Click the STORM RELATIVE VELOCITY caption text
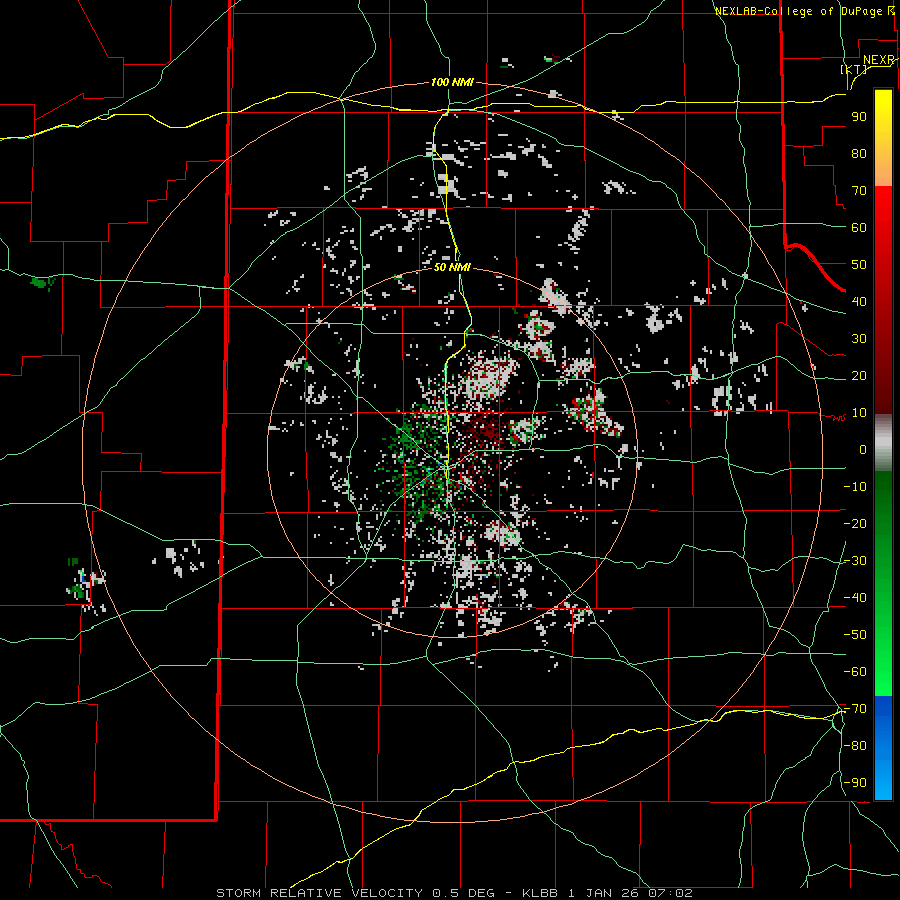900x900 pixels. pyautogui.click(x=319, y=893)
